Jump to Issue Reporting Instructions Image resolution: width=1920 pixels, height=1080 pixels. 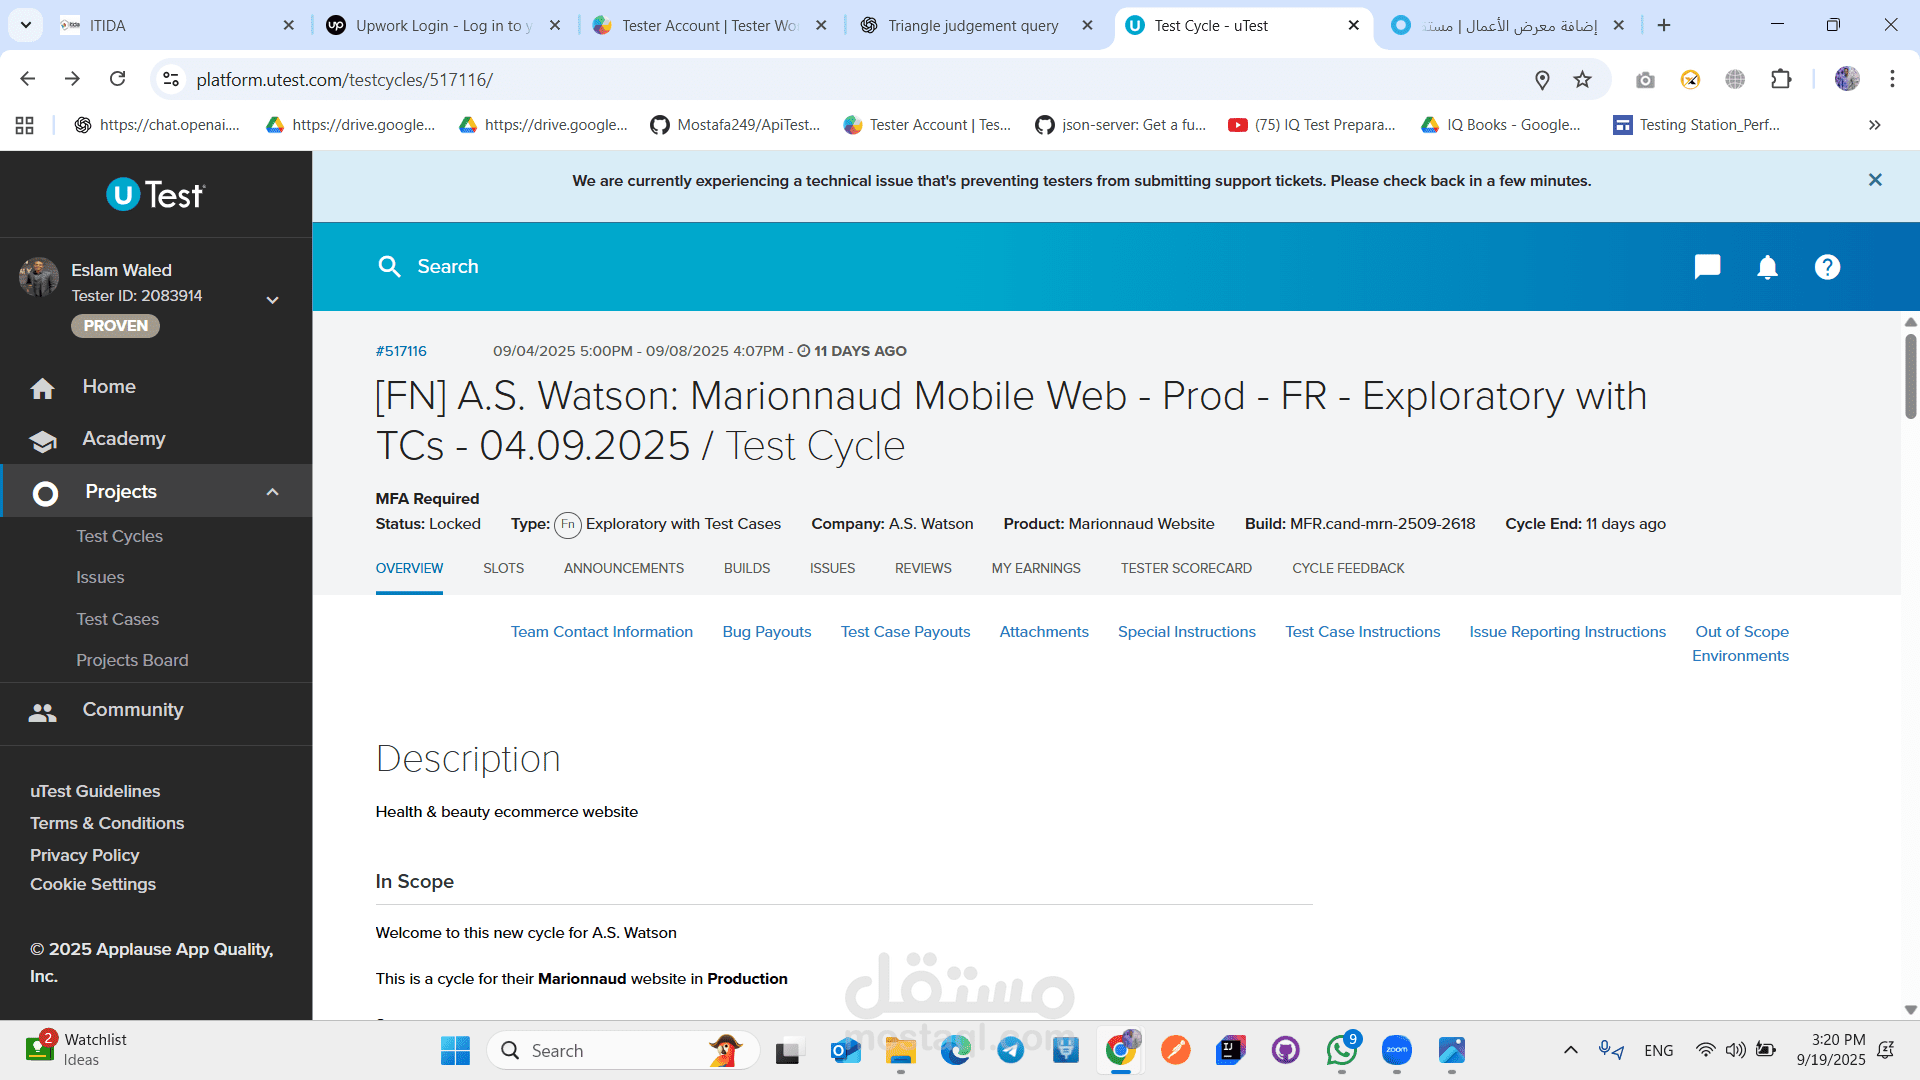(1568, 632)
